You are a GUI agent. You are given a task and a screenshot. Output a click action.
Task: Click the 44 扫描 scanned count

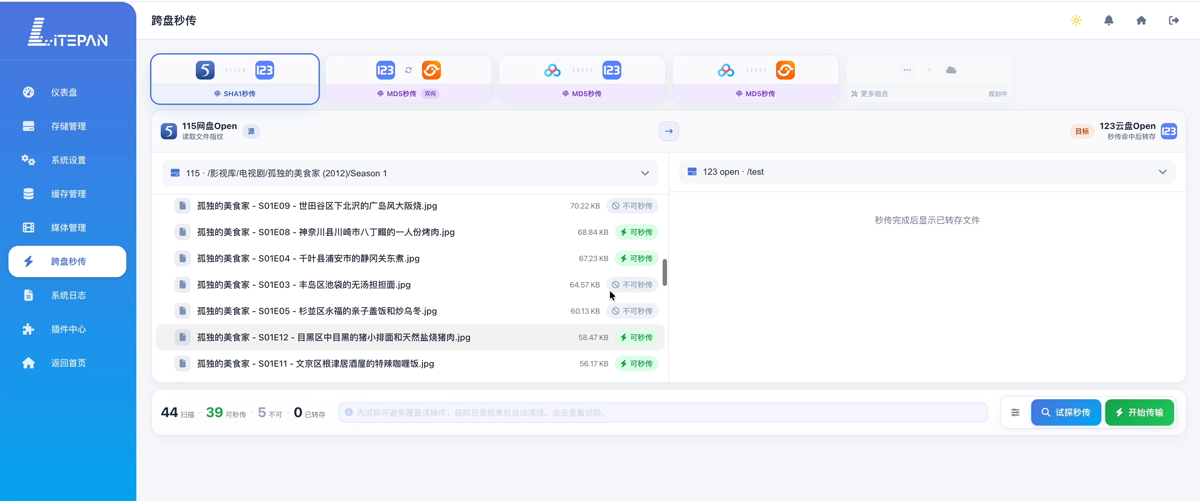(x=177, y=412)
